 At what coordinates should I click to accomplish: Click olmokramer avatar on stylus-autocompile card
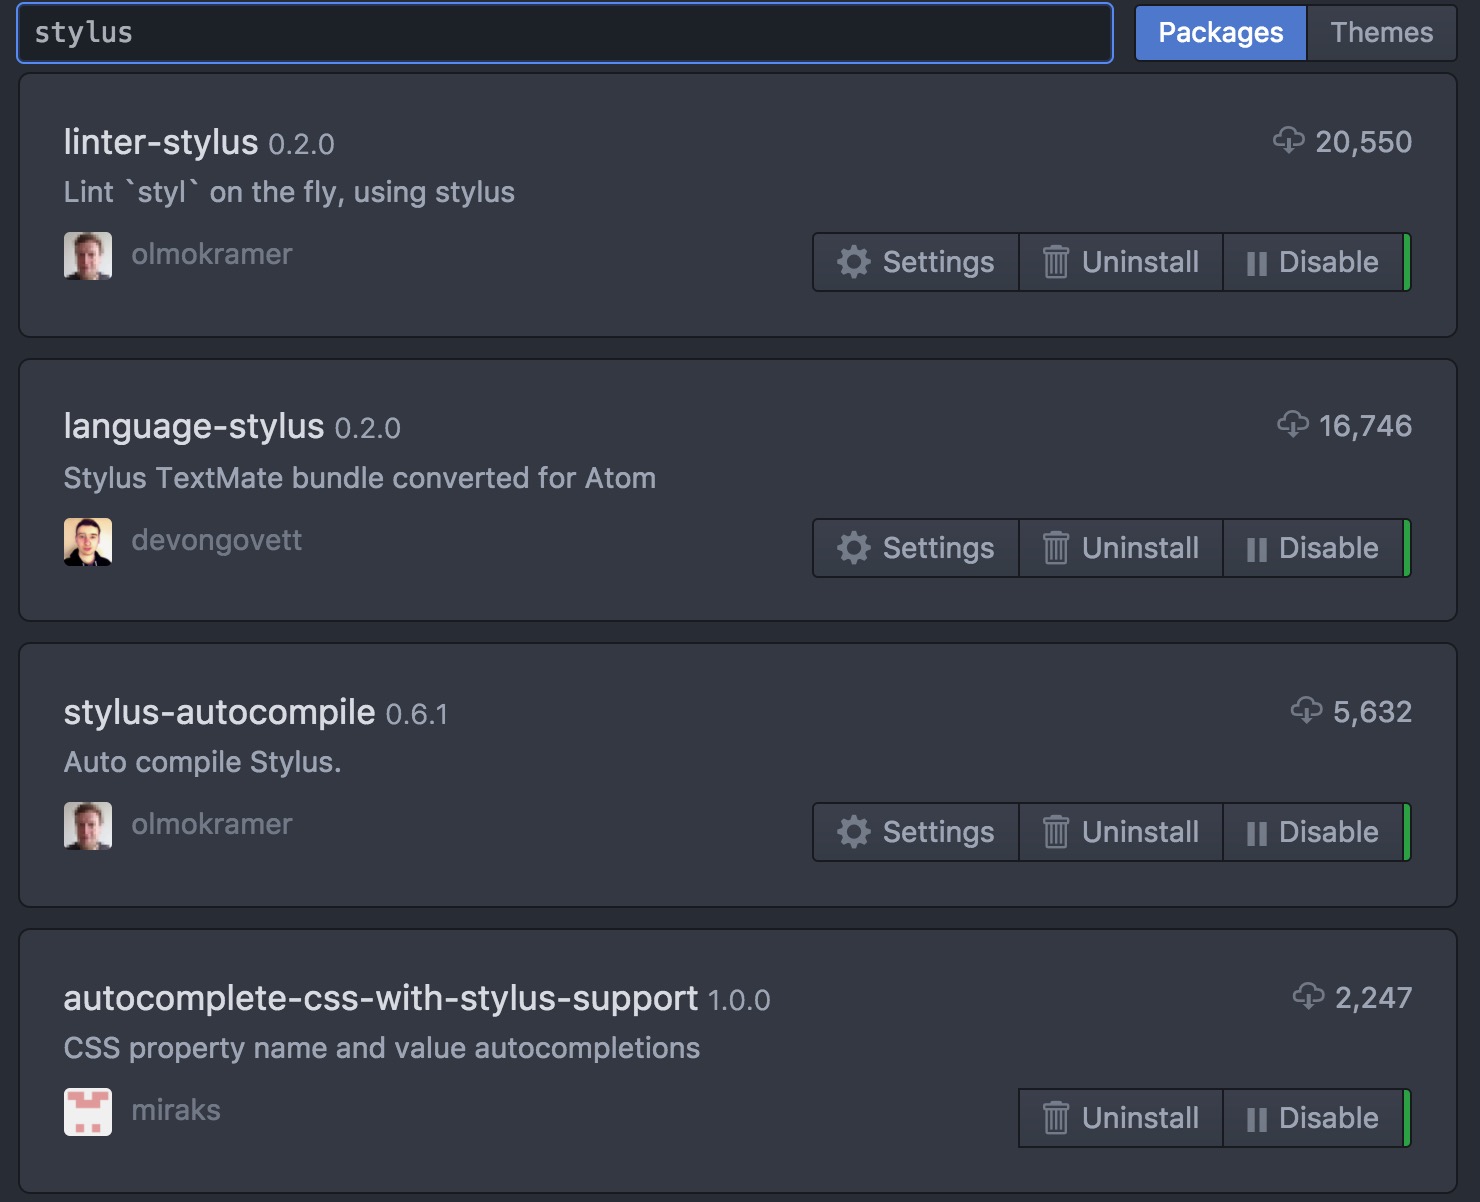[x=88, y=826]
